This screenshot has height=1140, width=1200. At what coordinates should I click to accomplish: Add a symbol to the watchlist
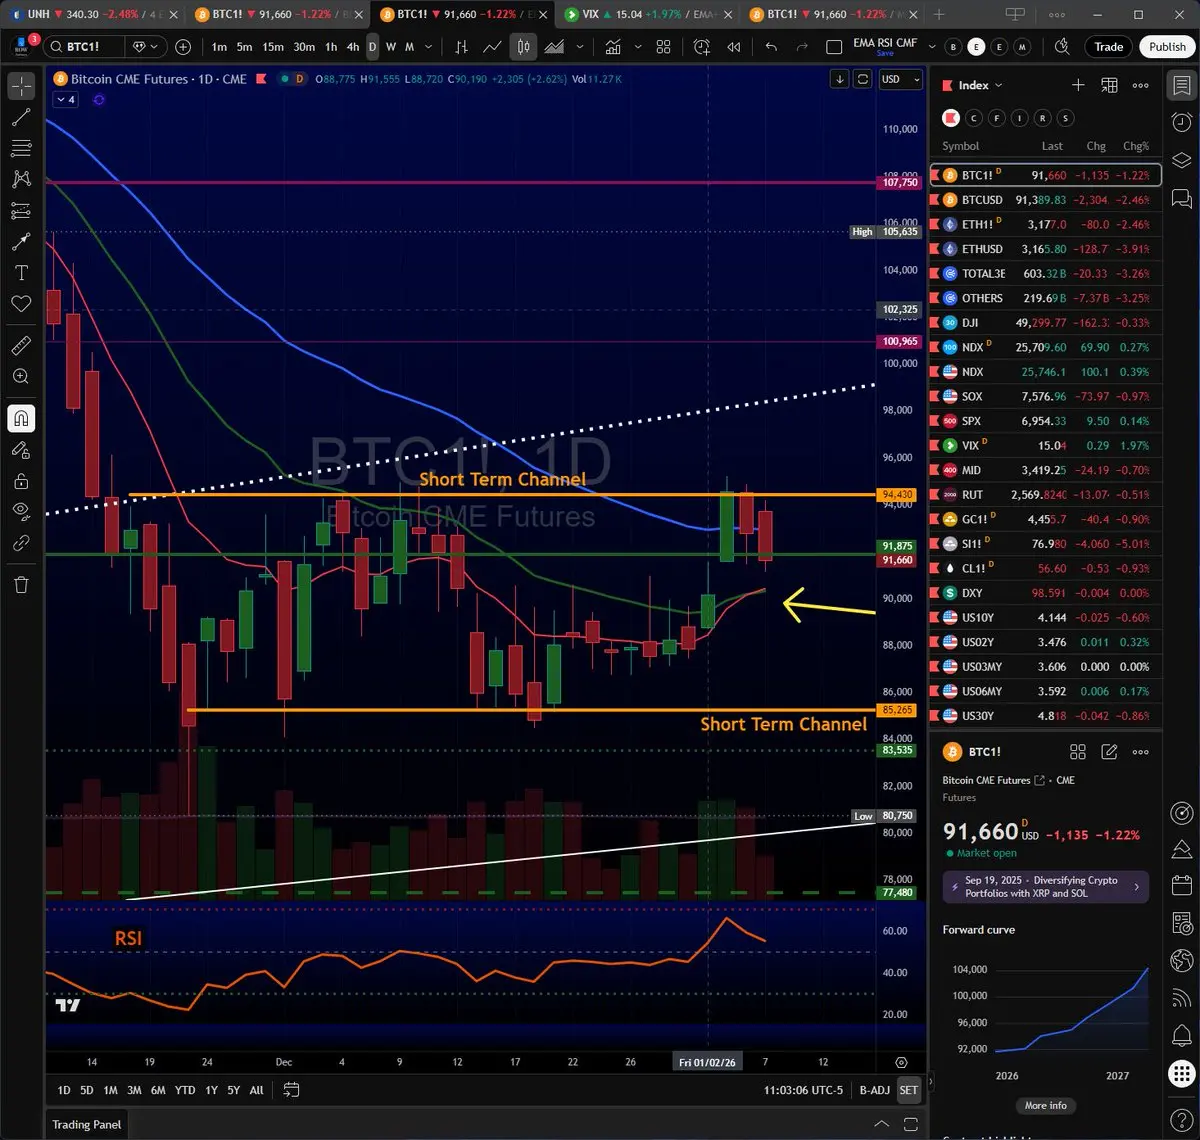click(x=1078, y=85)
